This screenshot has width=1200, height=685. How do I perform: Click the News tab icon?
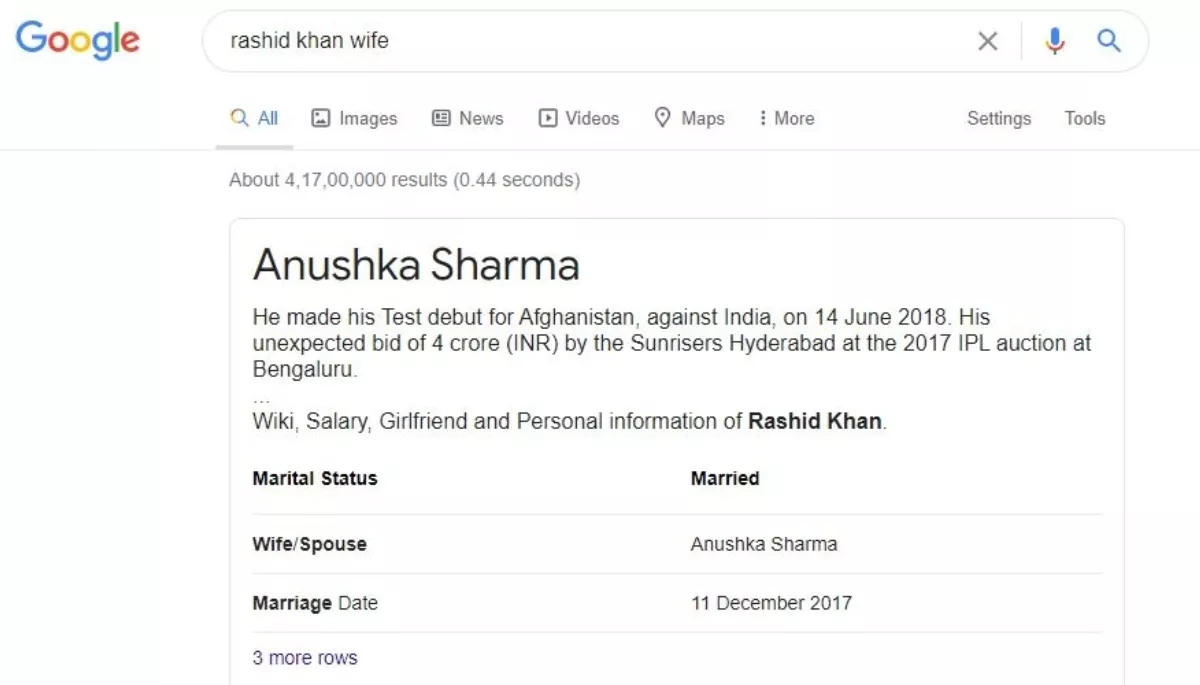pyautogui.click(x=441, y=118)
